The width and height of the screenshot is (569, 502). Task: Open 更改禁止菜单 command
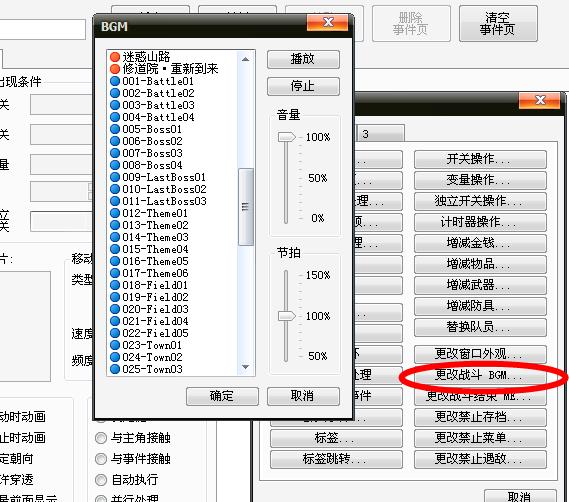pyautogui.click(x=480, y=438)
